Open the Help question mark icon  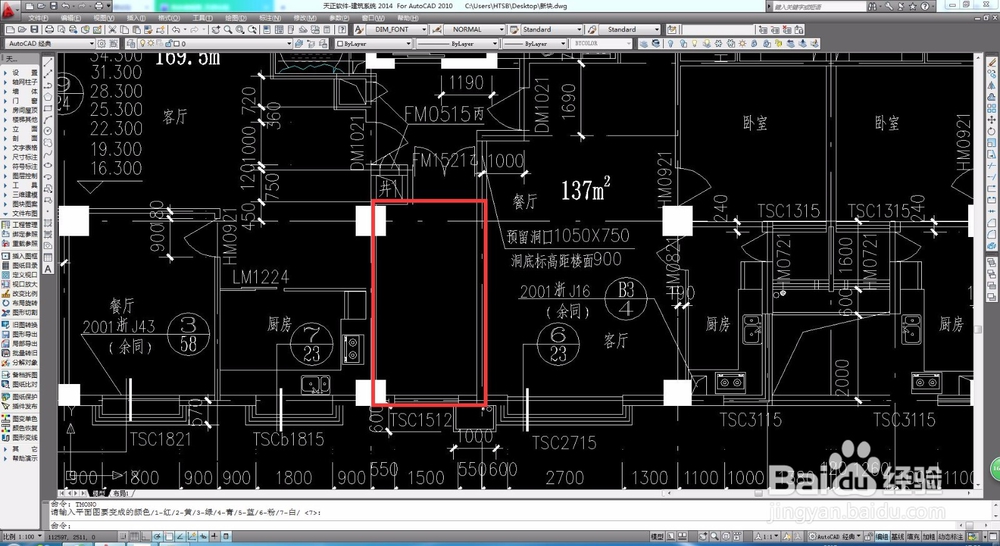pyautogui.click(x=342, y=29)
